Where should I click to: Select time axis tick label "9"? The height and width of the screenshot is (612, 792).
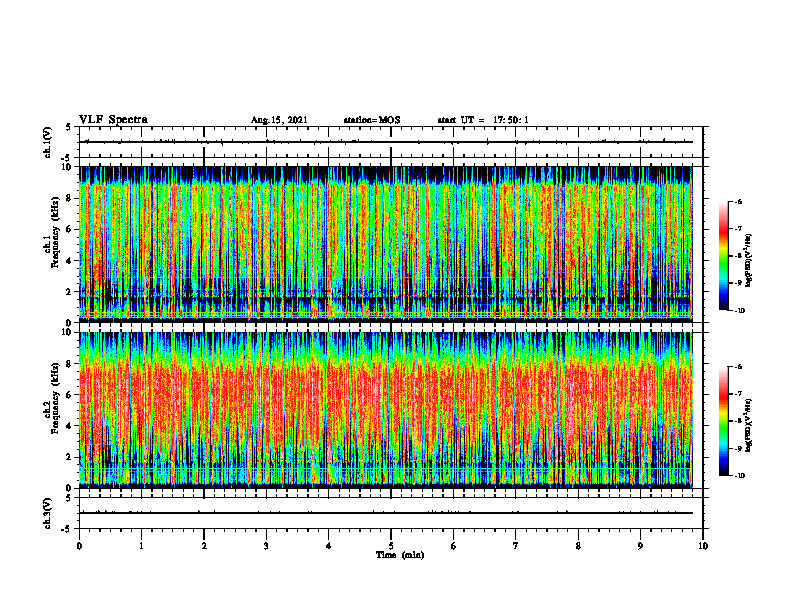click(x=640, y=546)
